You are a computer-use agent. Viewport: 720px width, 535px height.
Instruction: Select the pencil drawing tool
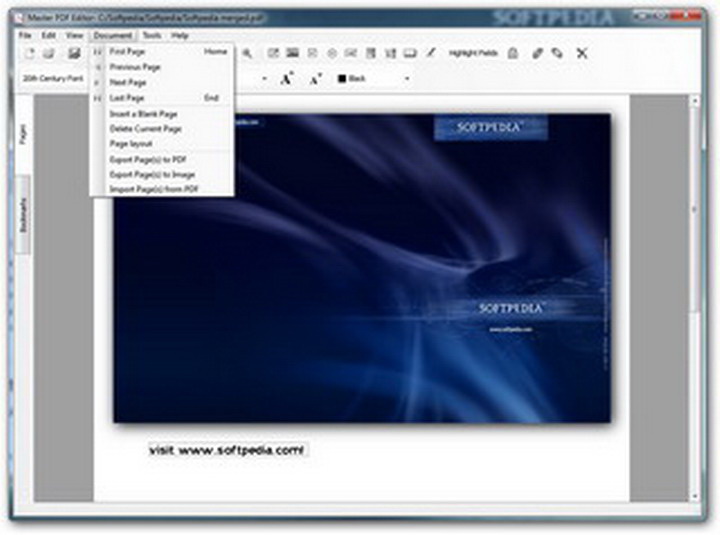pyautogui.click(x=430, y=53)
